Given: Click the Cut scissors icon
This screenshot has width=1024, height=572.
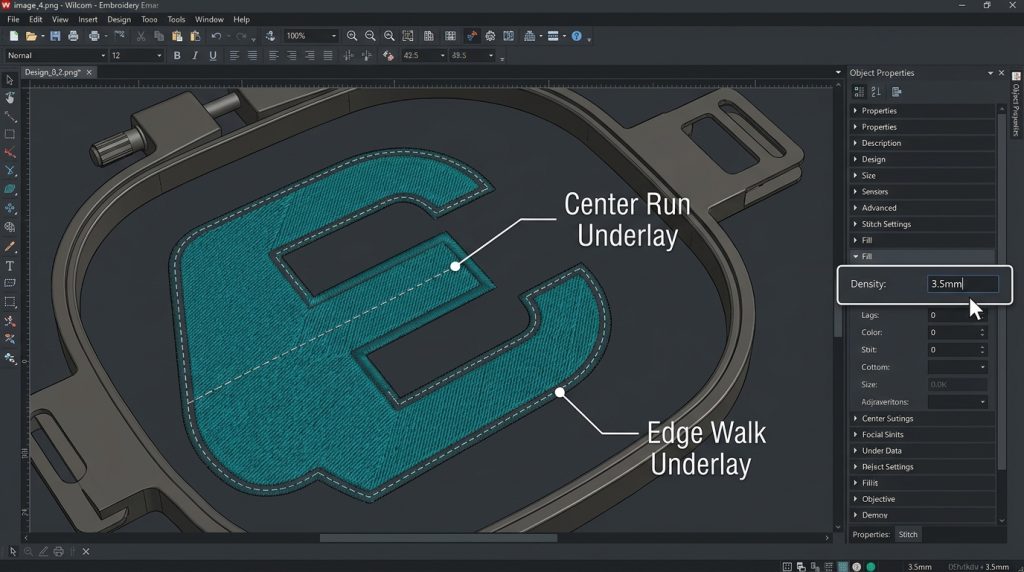Looking at the screenshot, I should 141,36.
